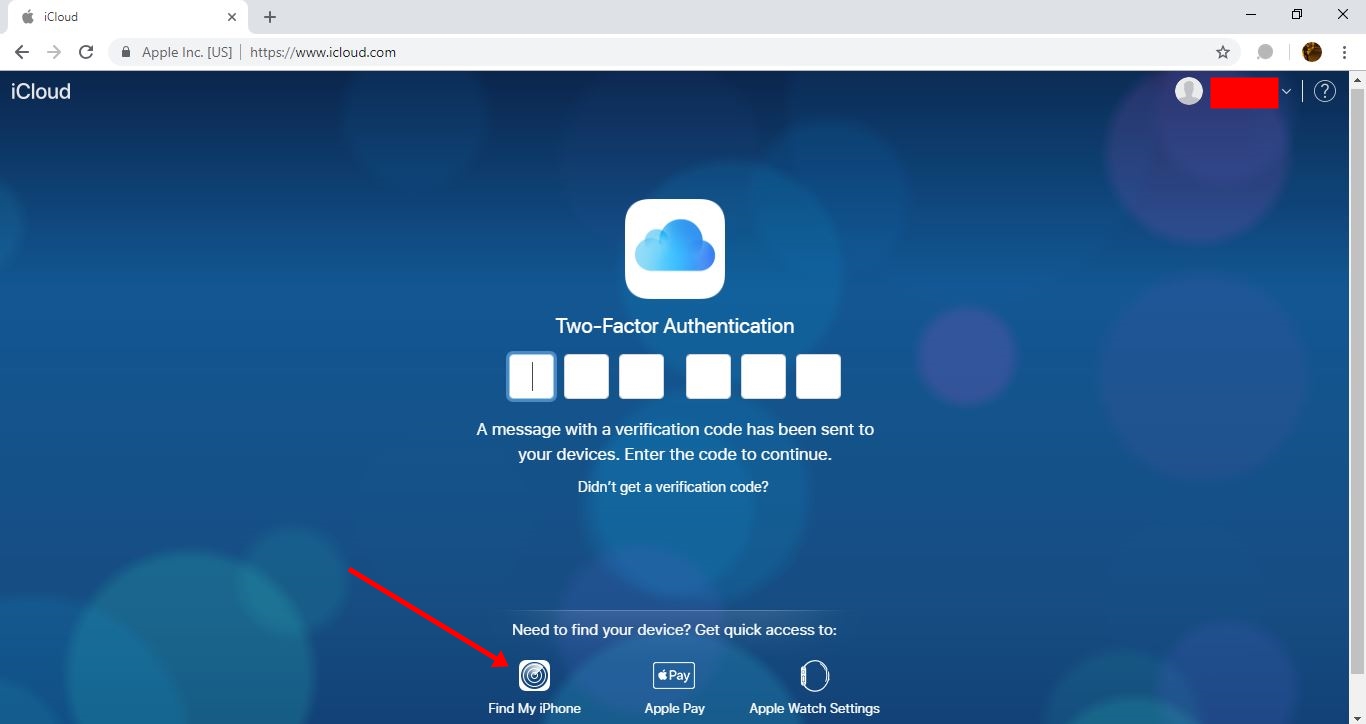This screenshot has height=724, width=1366.
Task: Click the address bar URL
Action: [323, 52]
